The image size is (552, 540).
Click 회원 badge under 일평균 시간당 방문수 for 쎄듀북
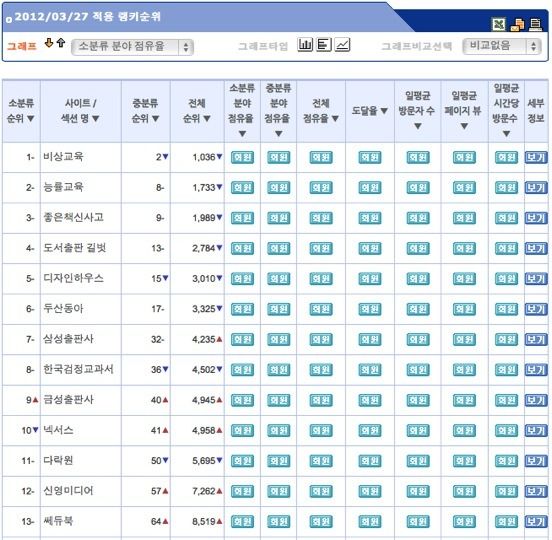506,521
